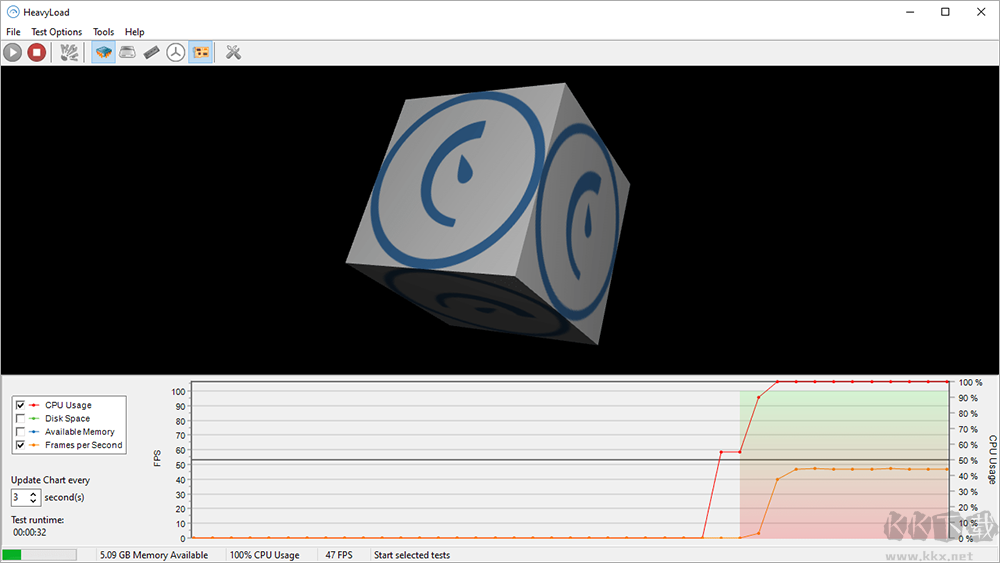Viewport: 1000px width, 563px height.
Task: Click the '47 FPS' status text
Action: click(339, 555)
